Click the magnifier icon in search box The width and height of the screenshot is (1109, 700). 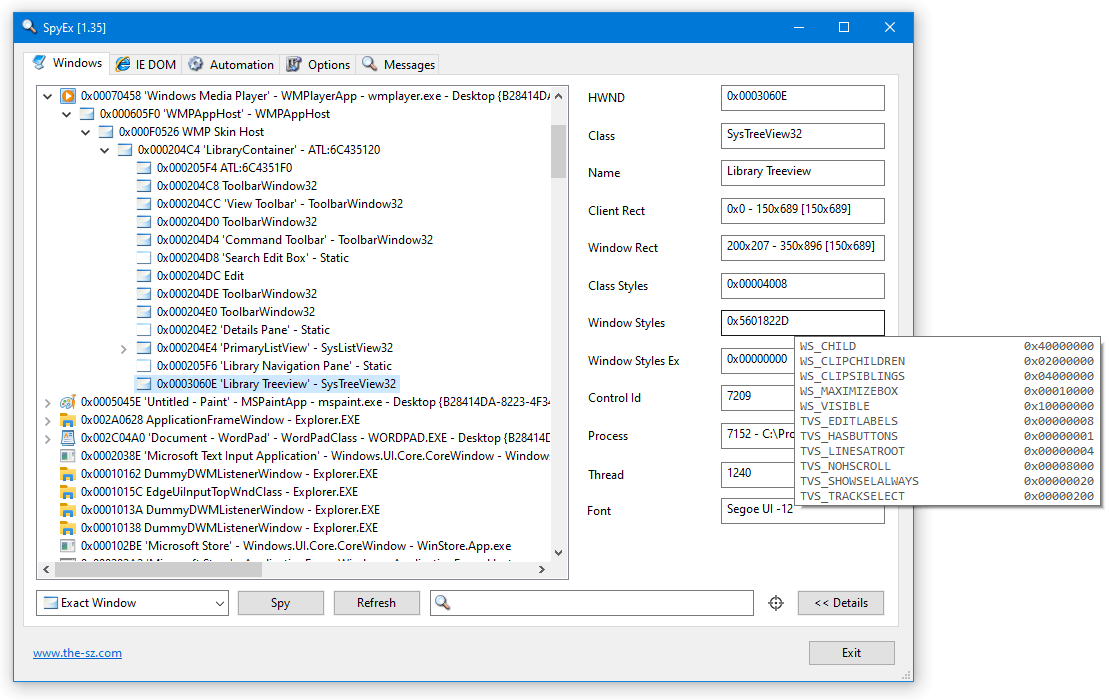point(443,603)
